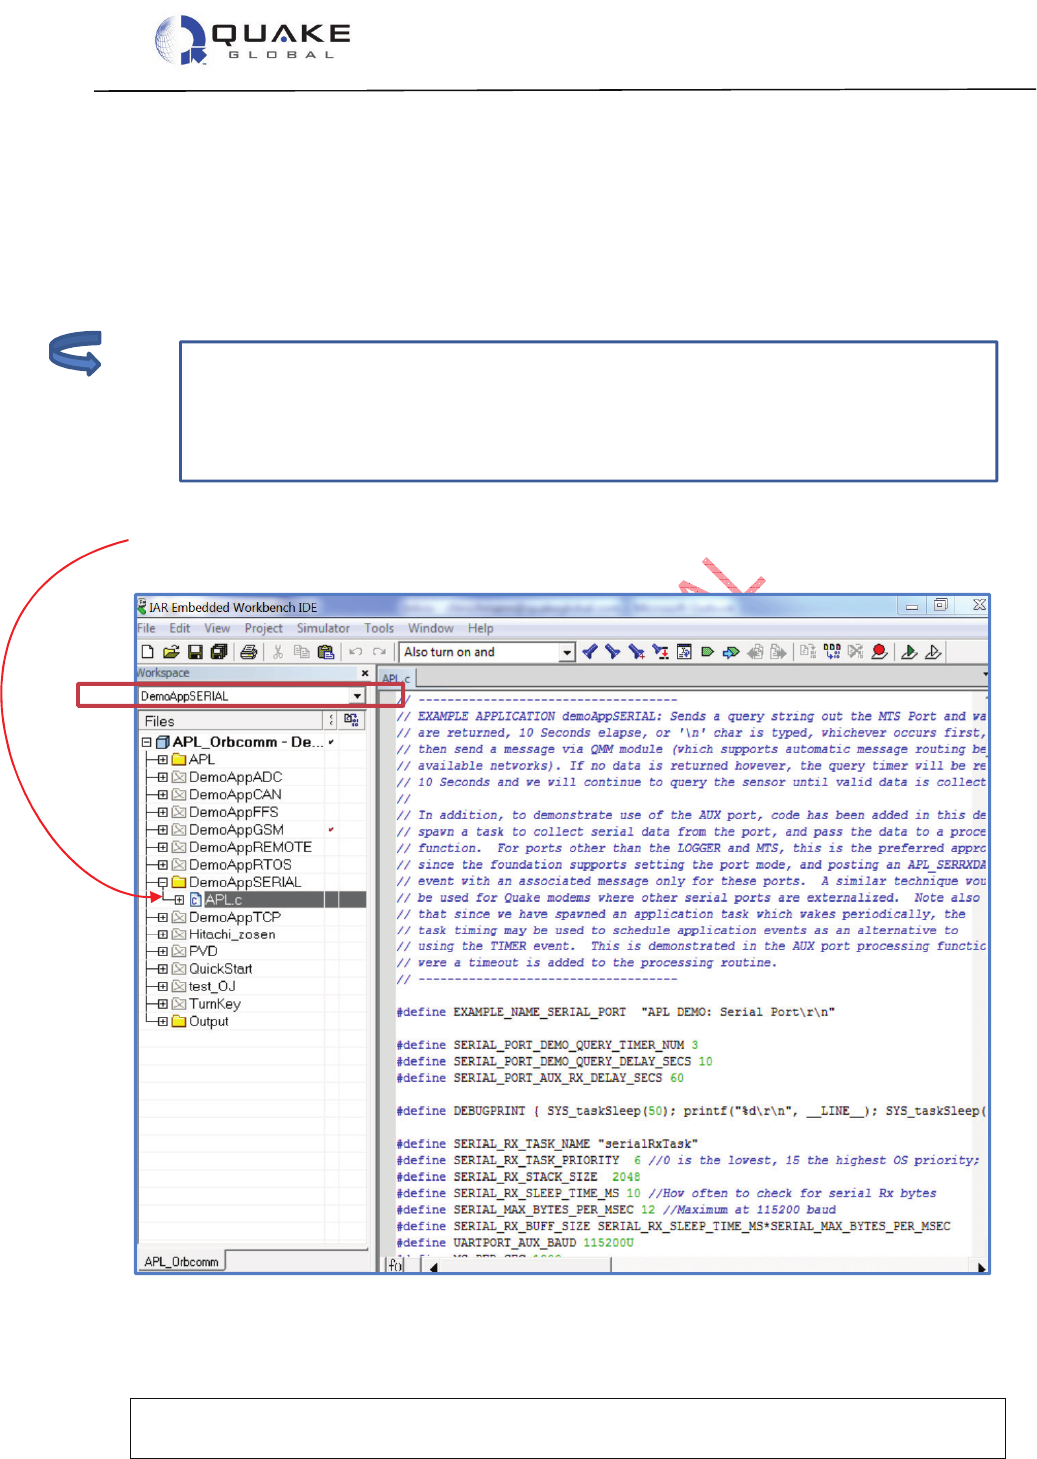Expand the APL.c file node
This screenshot has height=1459, width=1037.
pyautogui.click(x=179, y=899)
